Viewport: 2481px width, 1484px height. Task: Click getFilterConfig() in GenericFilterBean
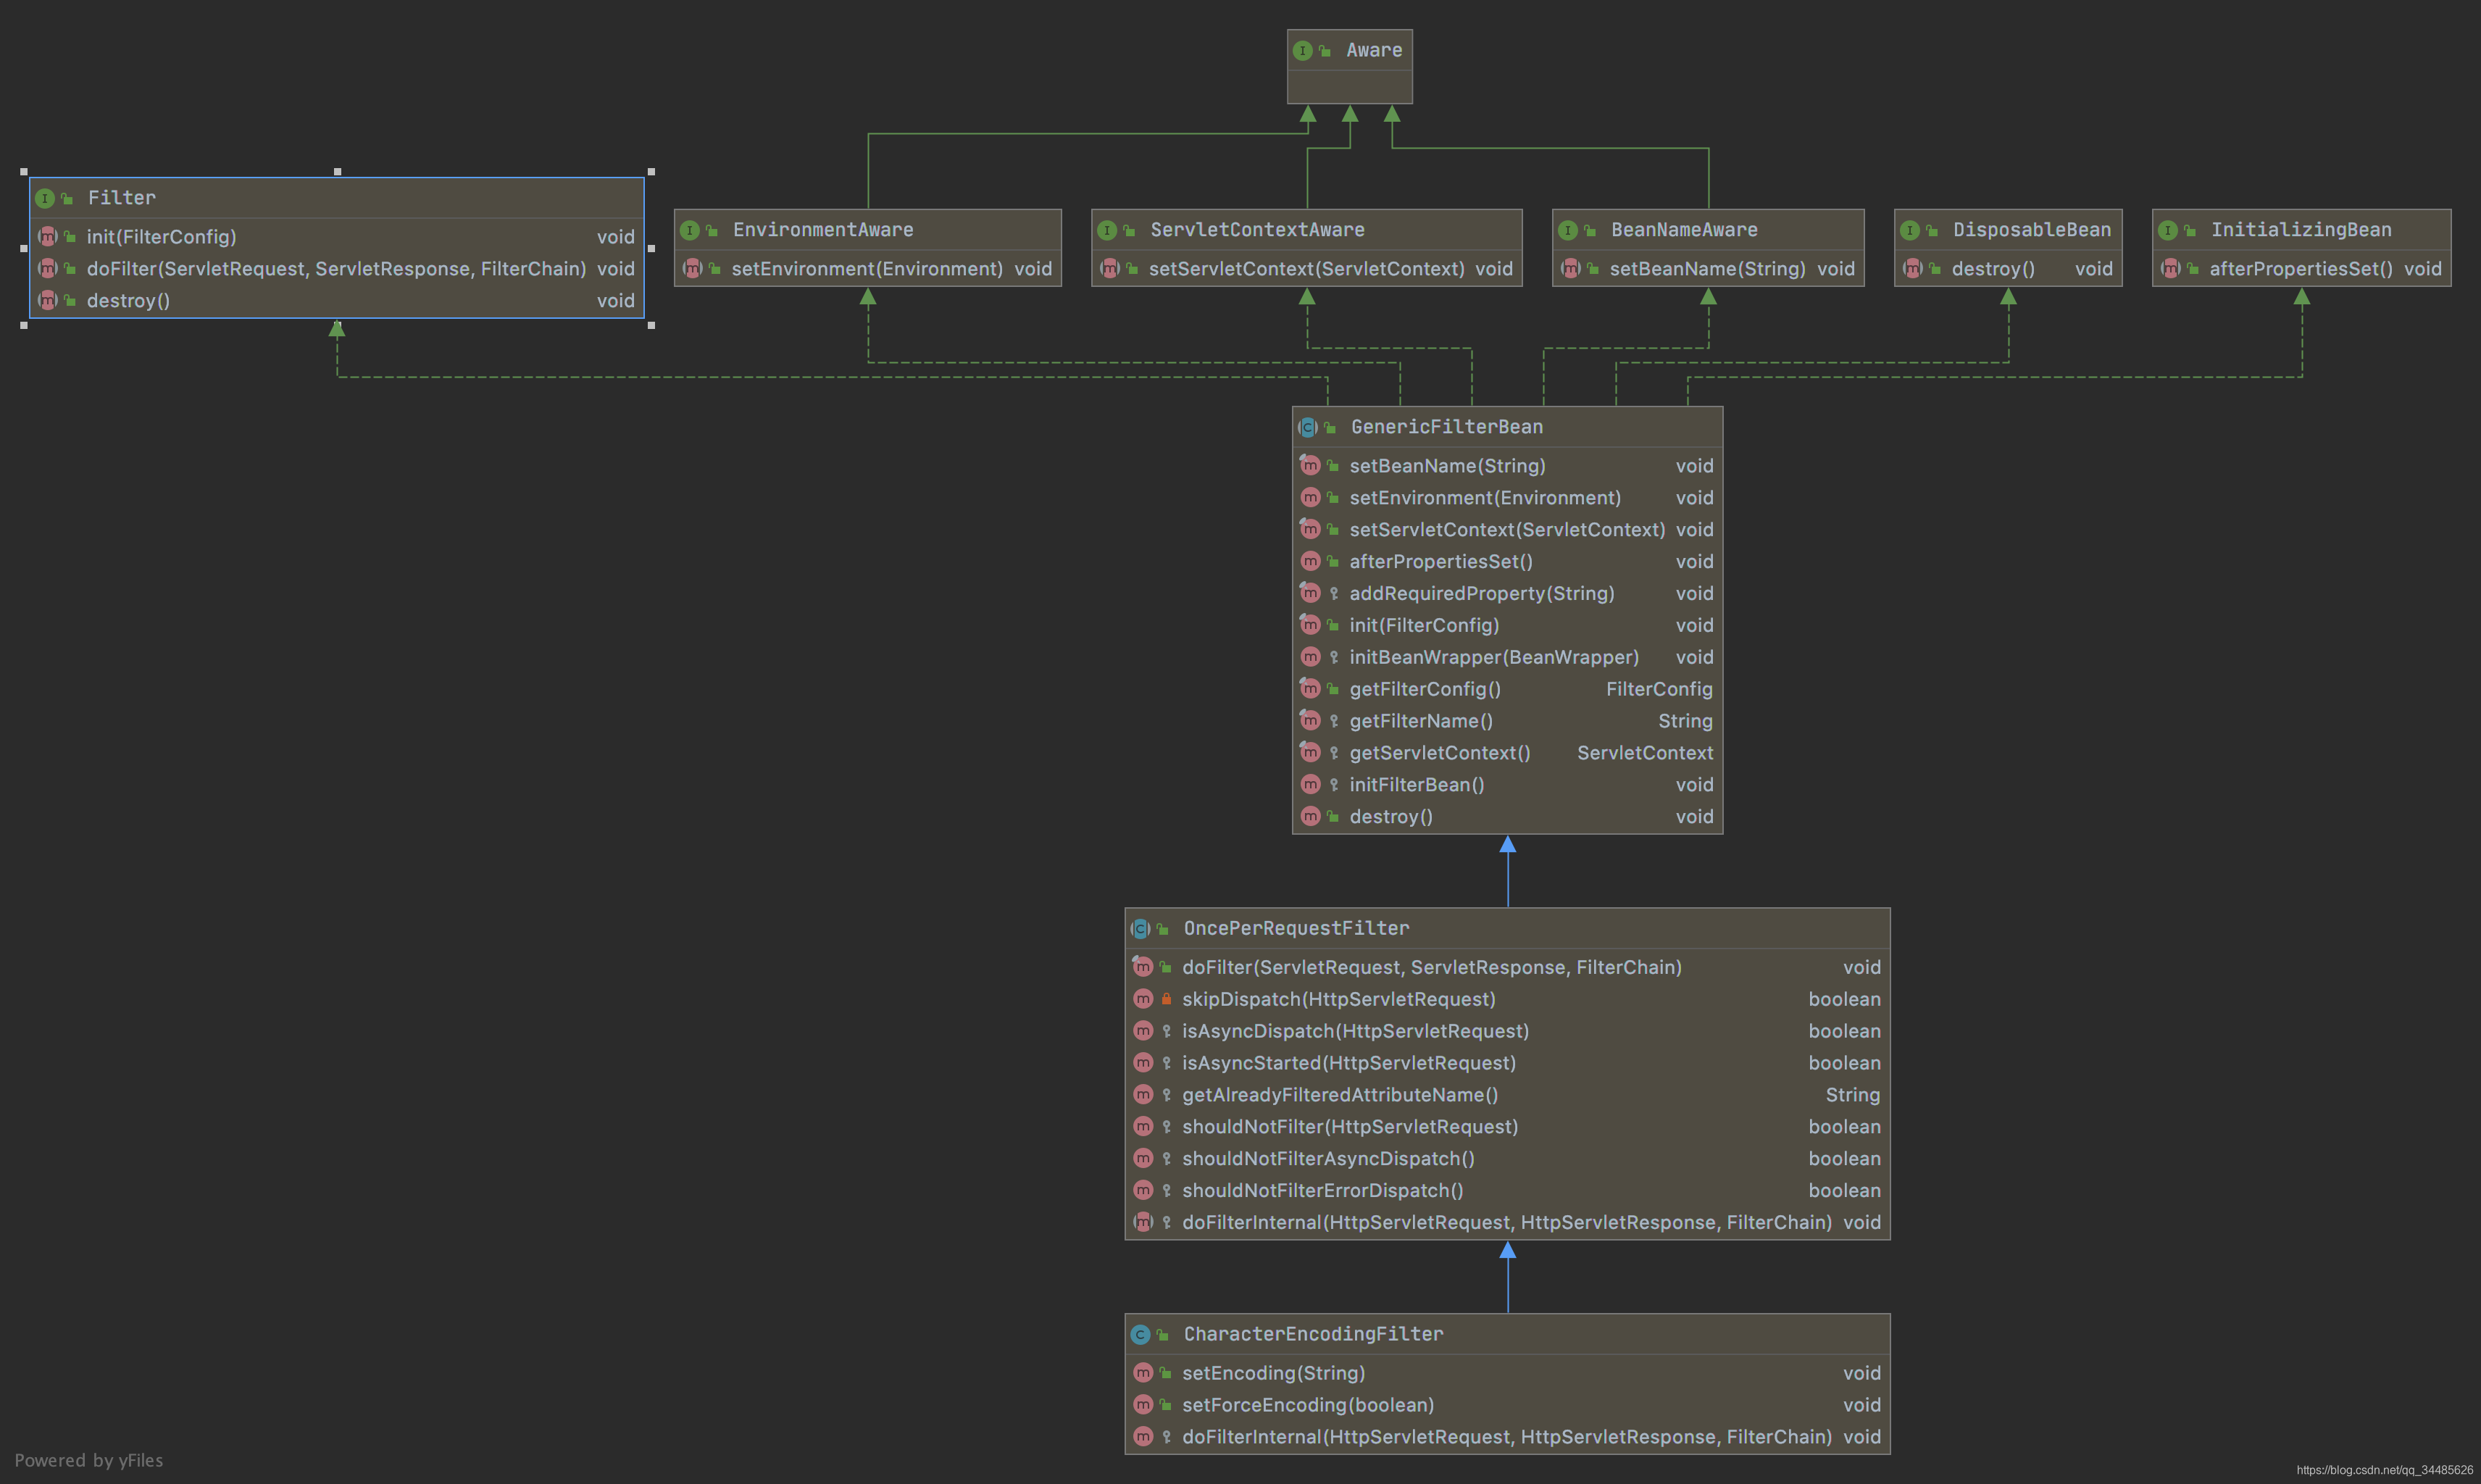(1424, 689)
